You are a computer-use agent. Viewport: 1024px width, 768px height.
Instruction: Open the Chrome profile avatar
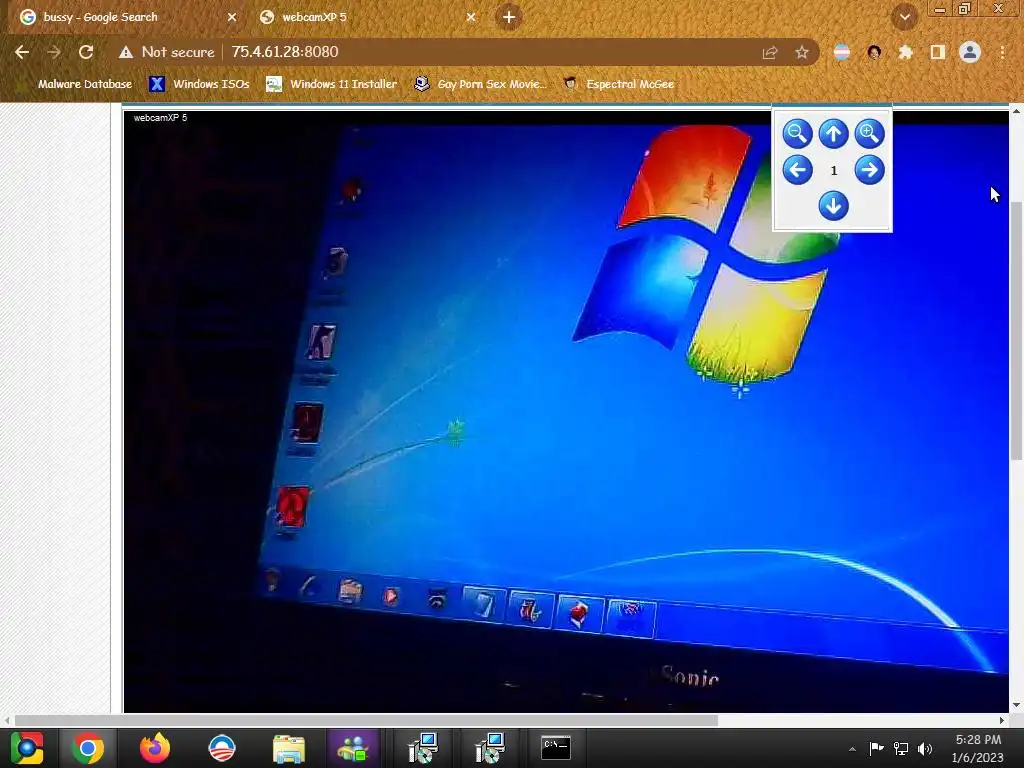click(x=970, y=52)
